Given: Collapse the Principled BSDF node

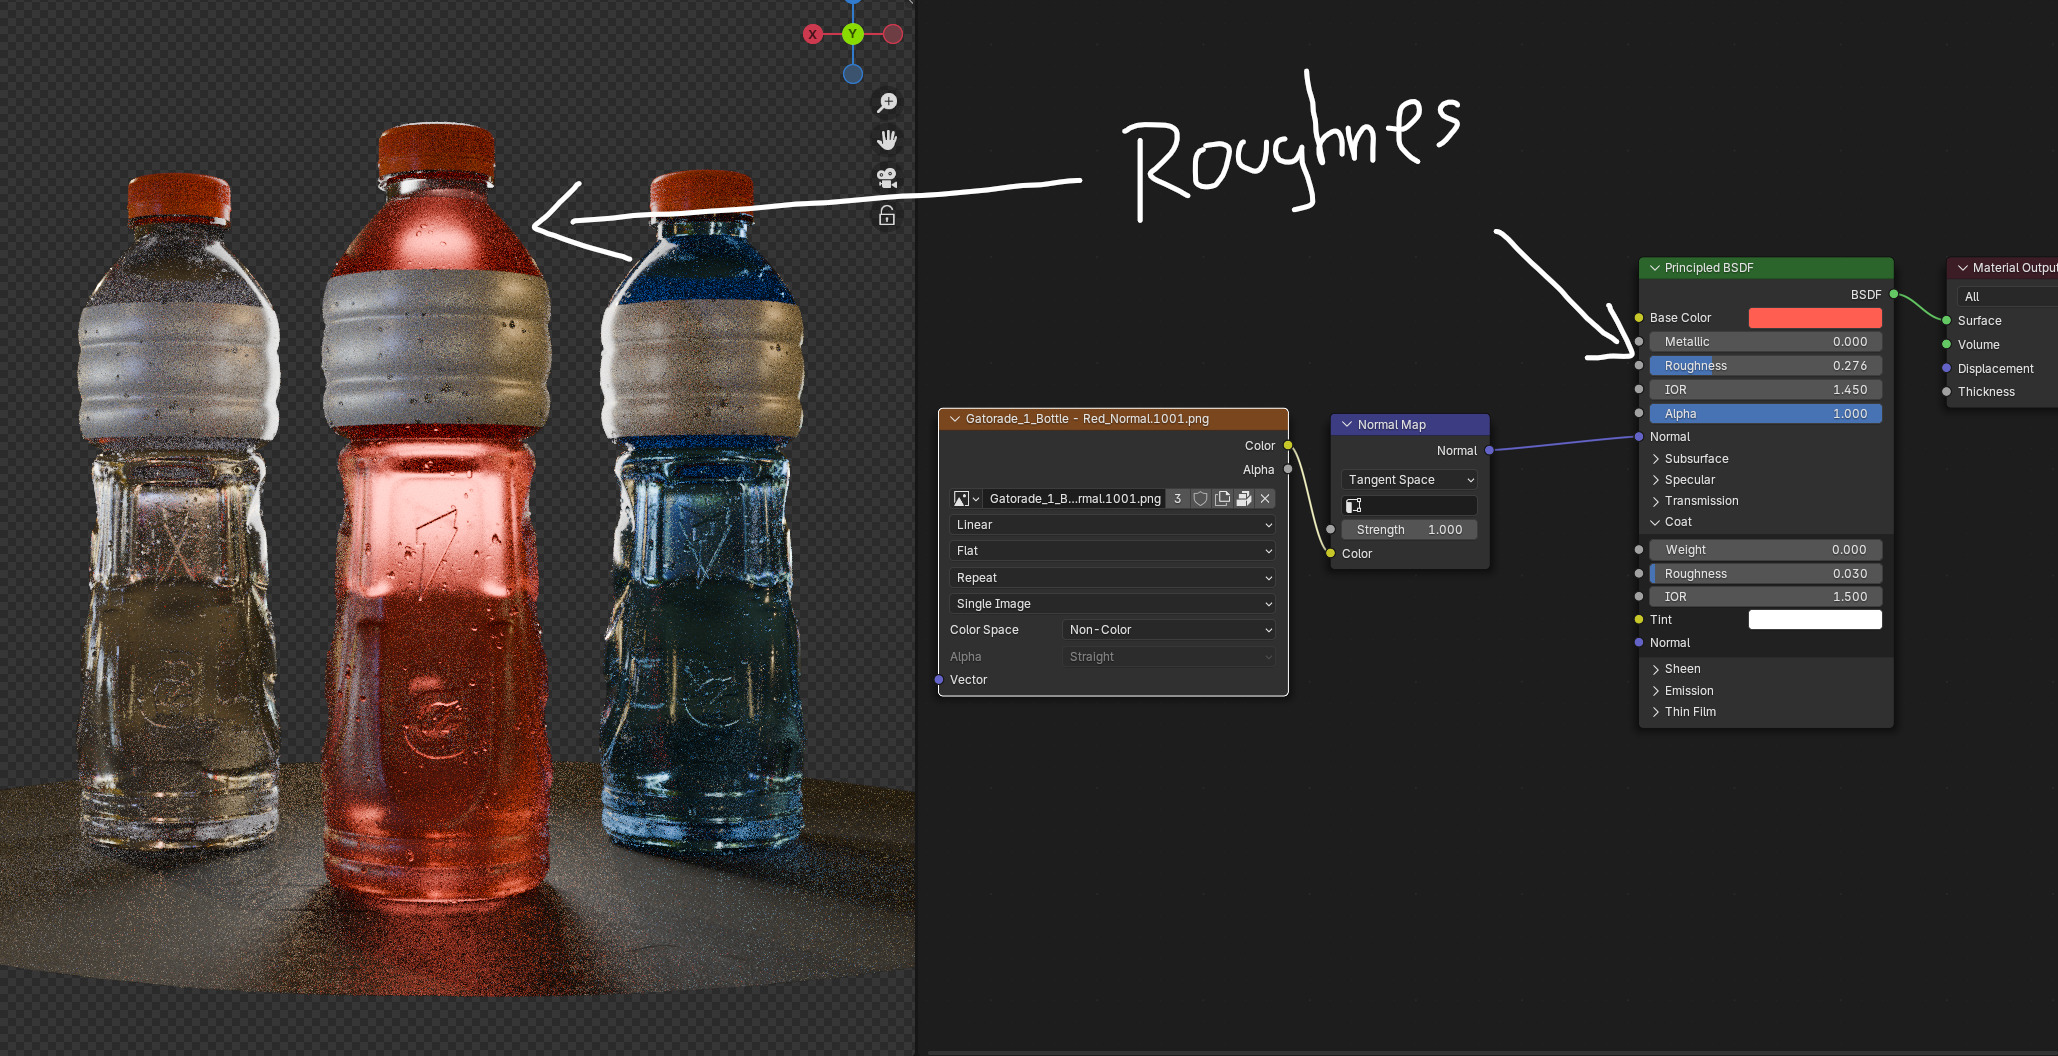Looking at the screenshot, I should click(1654, 268).
